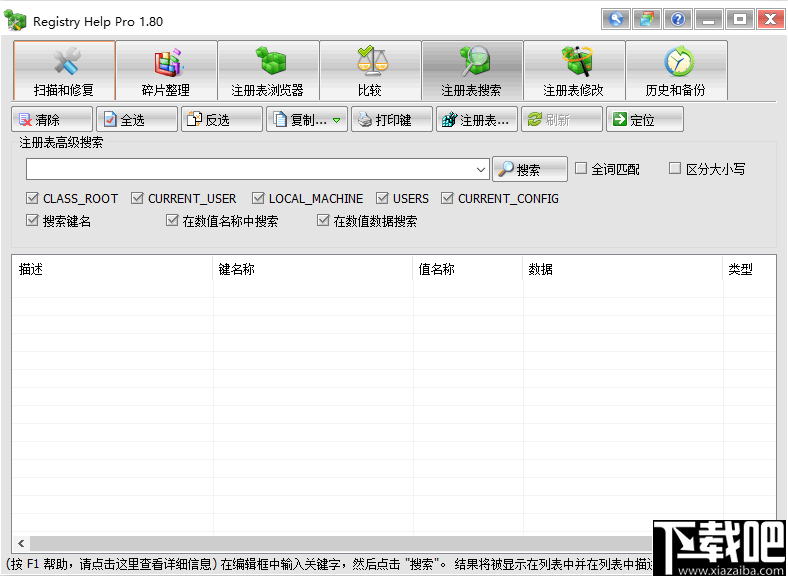Focus the registry search keyword field

[249, 169]
